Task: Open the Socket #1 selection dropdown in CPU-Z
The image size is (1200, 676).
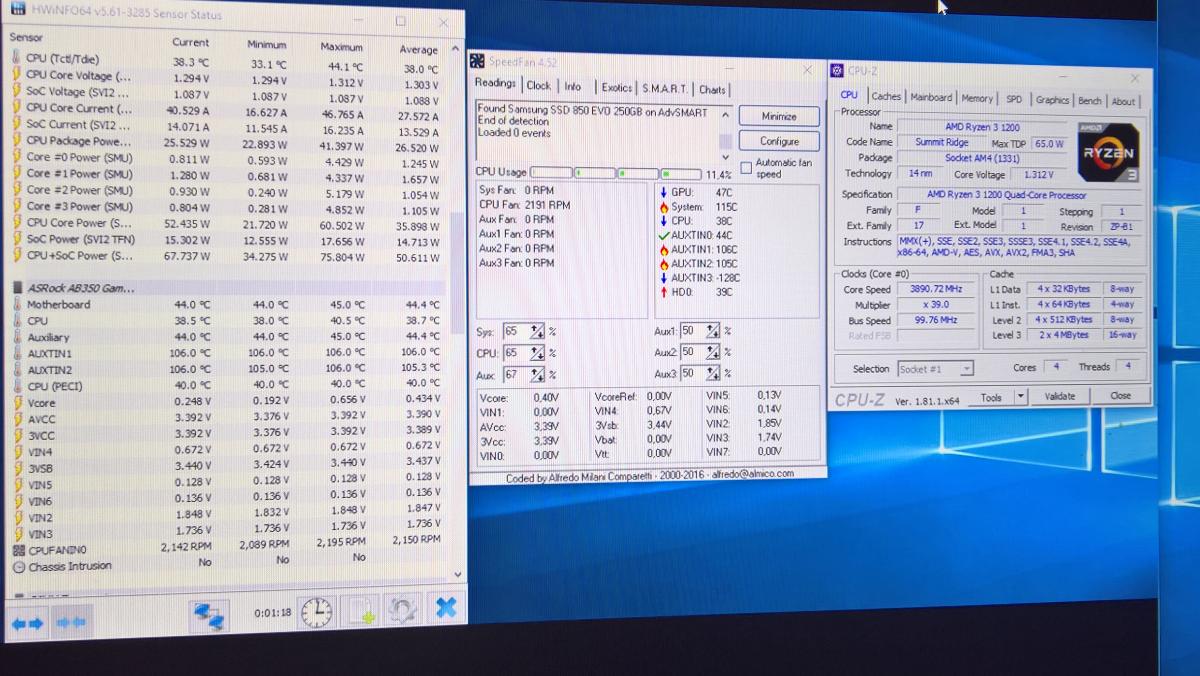Action: click(966, 368)
